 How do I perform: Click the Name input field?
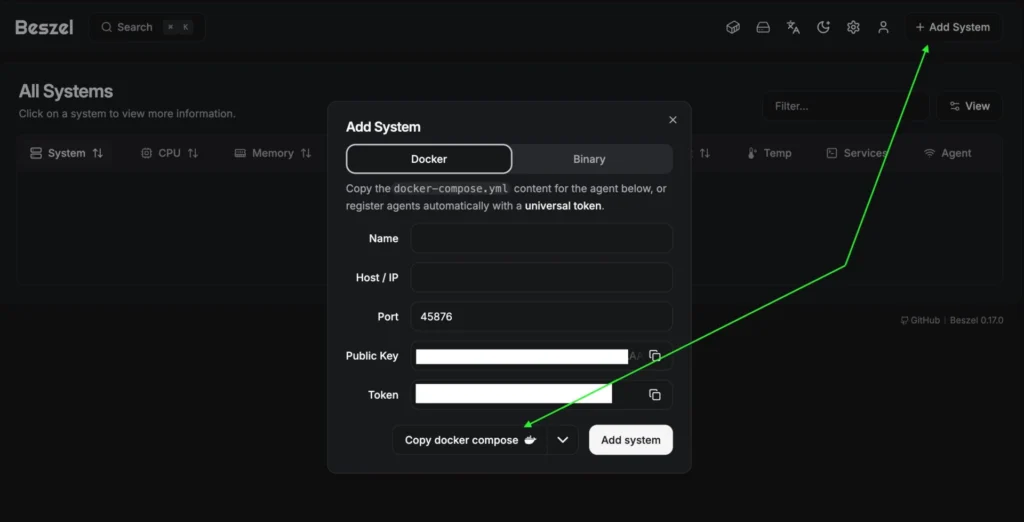[x=541, y=239]
